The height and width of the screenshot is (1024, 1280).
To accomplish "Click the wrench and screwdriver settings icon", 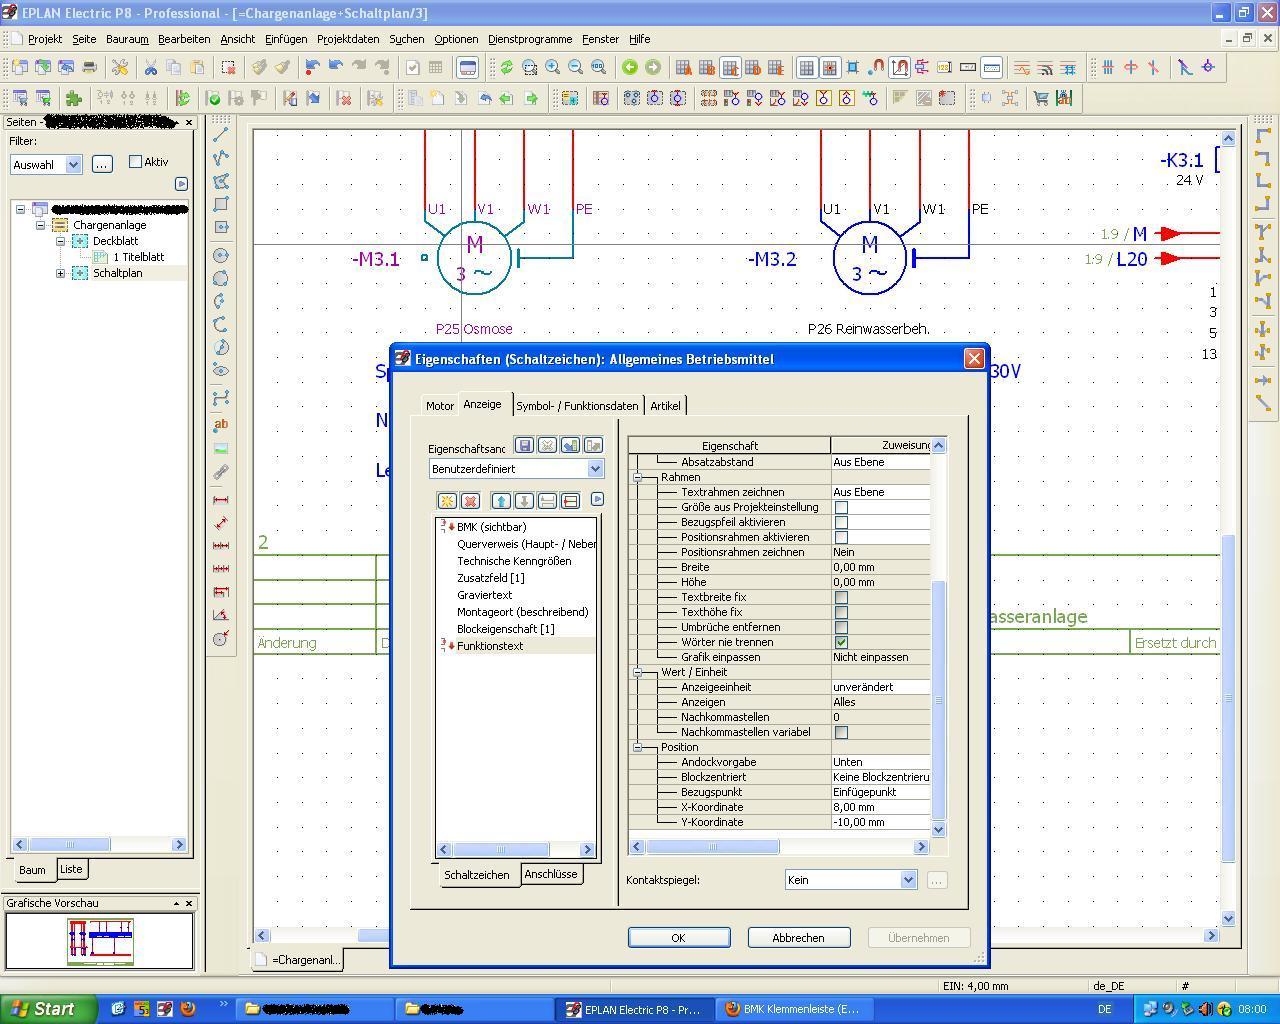I will 120,67.
